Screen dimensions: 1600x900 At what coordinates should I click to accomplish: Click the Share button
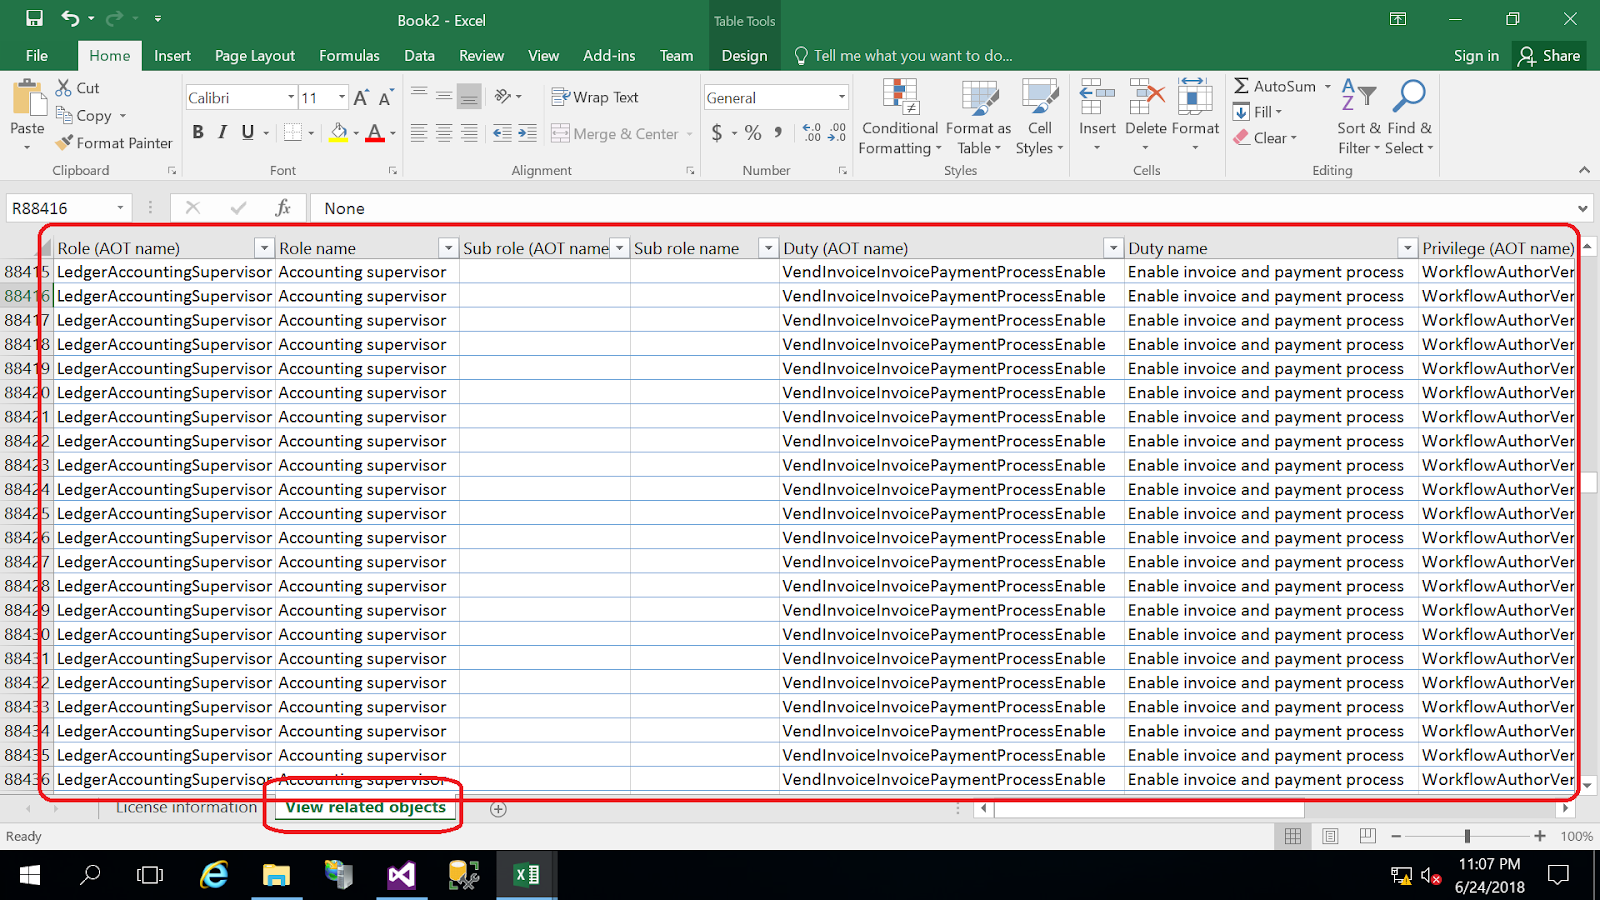point(1549,56)
